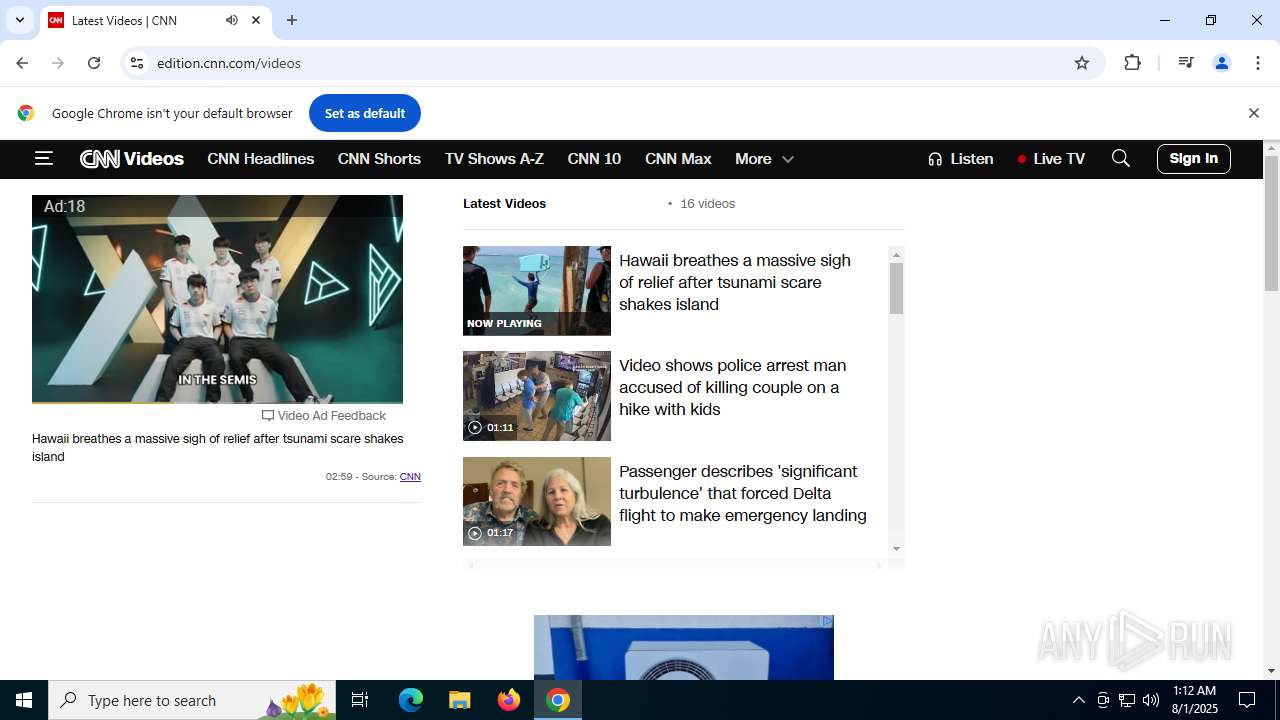
Task: Show hidden system tray icons
Action: 1078,700
